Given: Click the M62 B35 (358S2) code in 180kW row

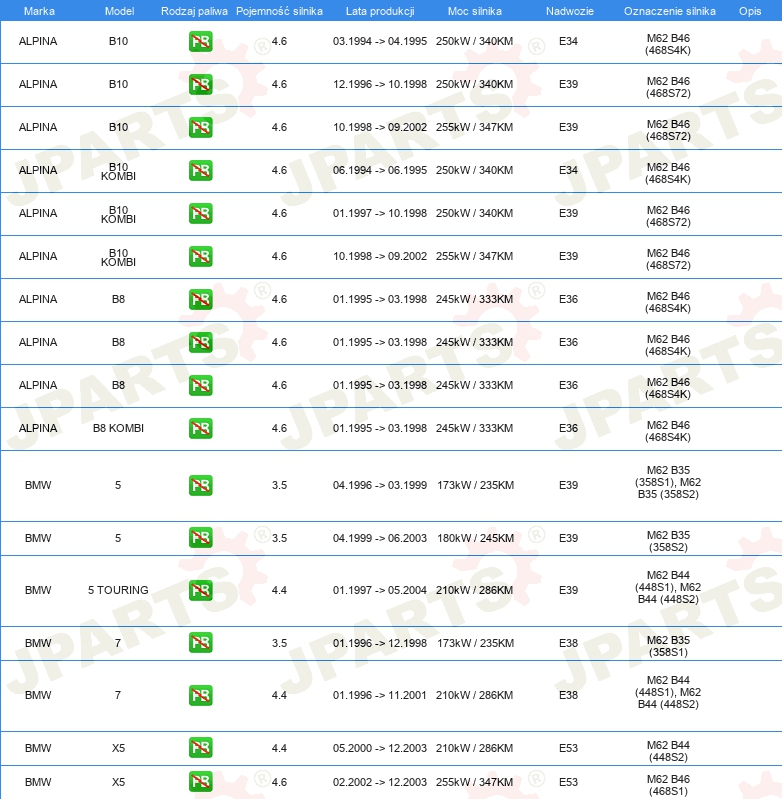Looking at the screenshot, I should [668, 541].
